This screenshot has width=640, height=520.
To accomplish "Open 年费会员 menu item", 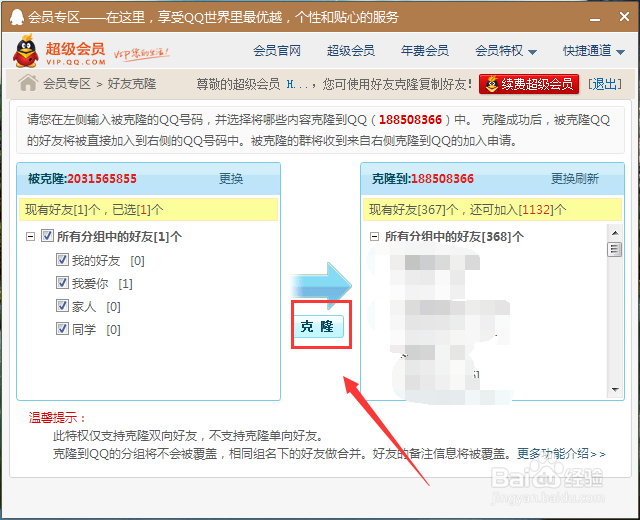I will [424, 51].
